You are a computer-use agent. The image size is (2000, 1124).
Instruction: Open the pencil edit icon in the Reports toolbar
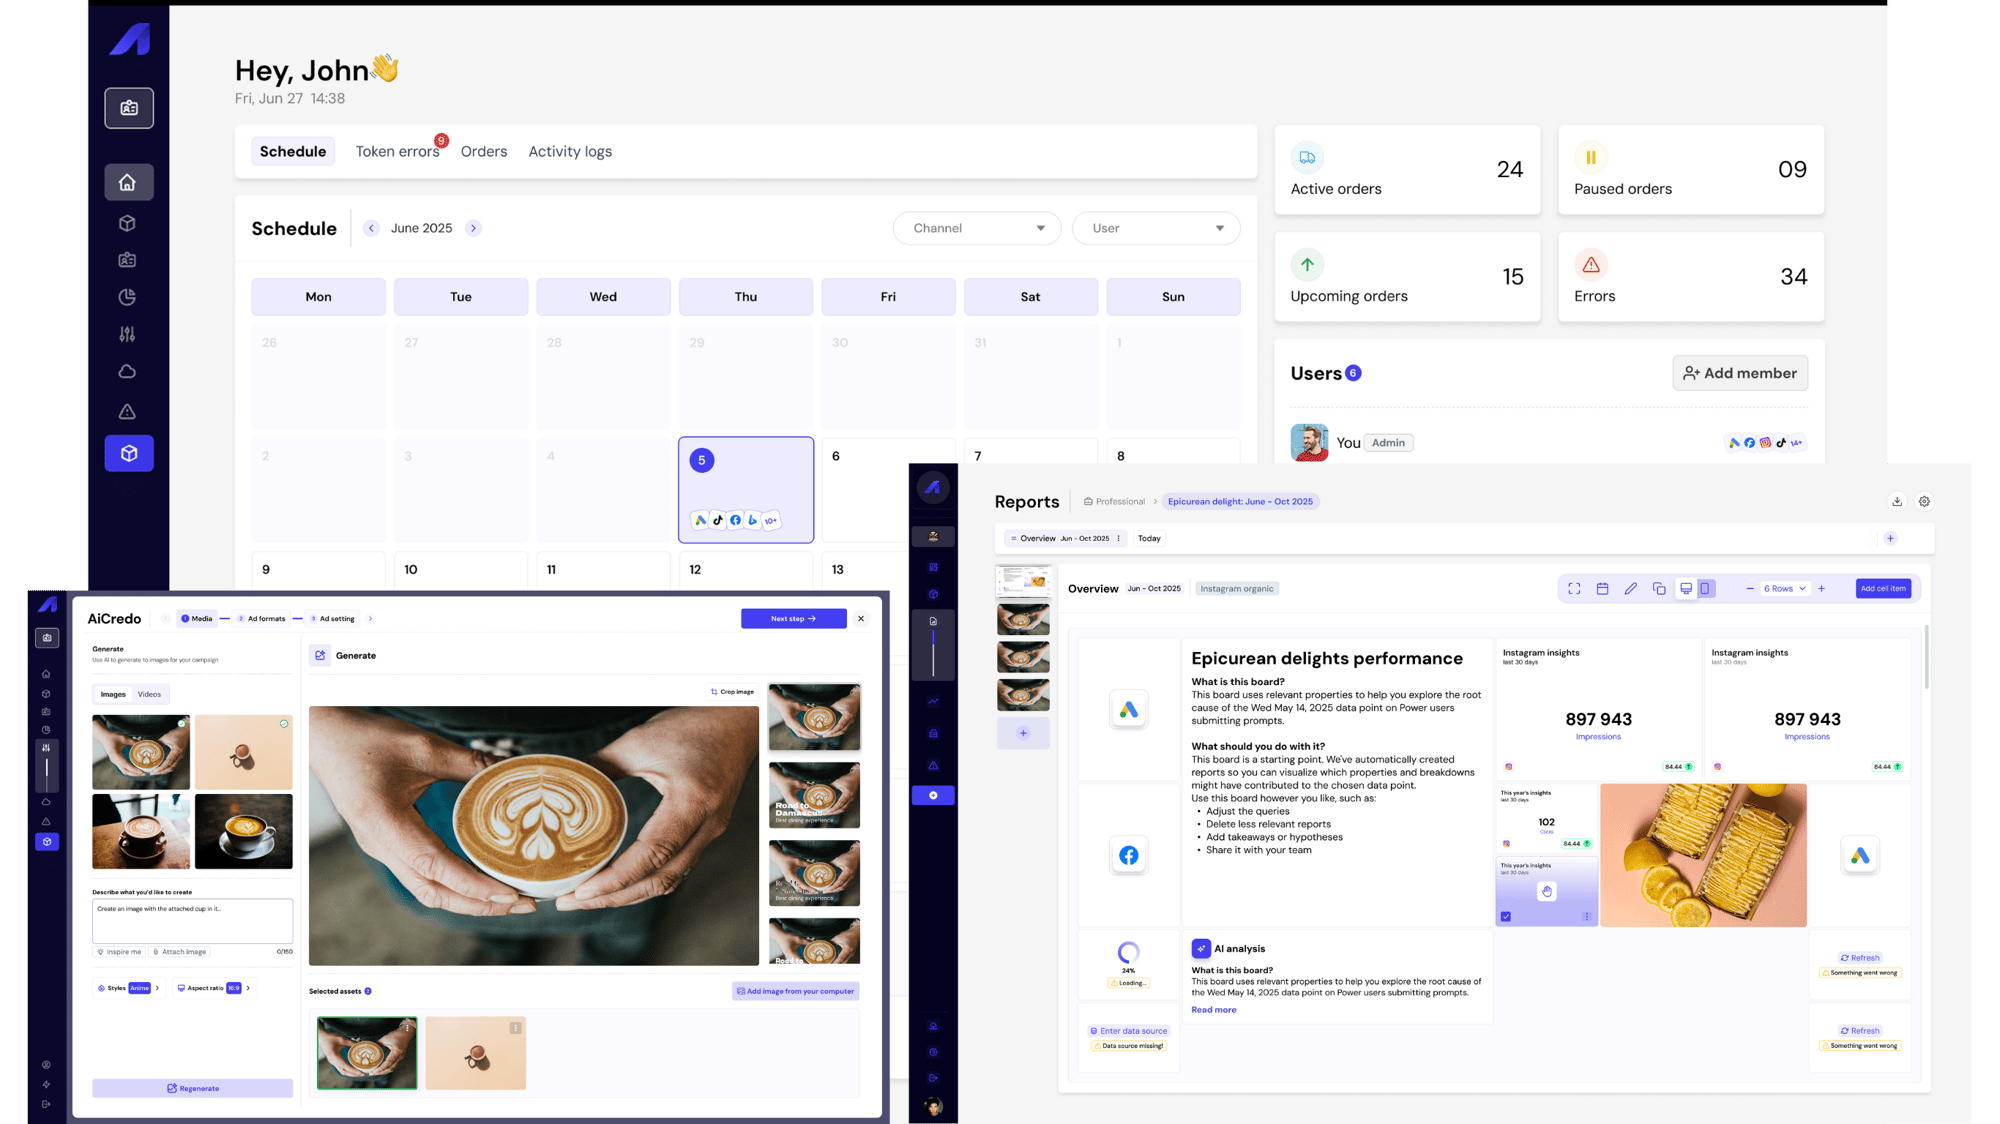(1632, 589)
